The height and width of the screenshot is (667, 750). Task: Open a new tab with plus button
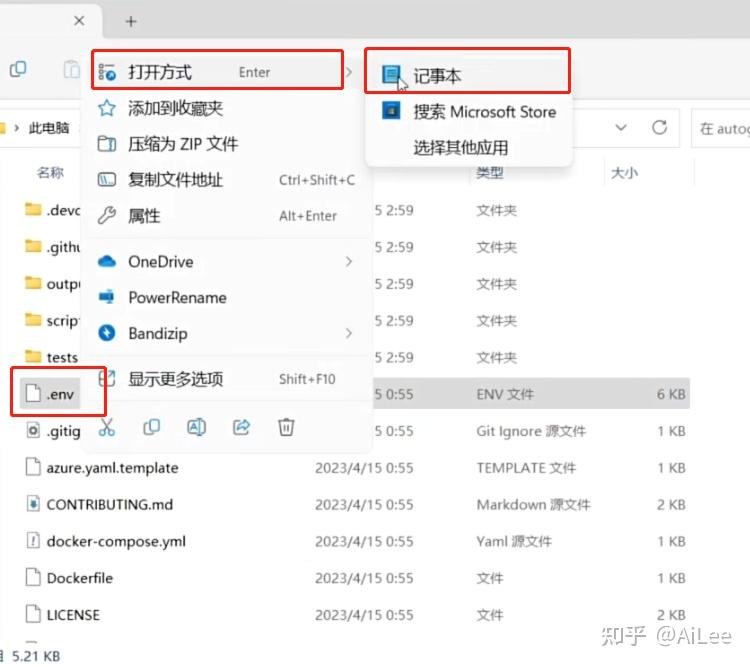pyautogui.click(x=131, y=22)
